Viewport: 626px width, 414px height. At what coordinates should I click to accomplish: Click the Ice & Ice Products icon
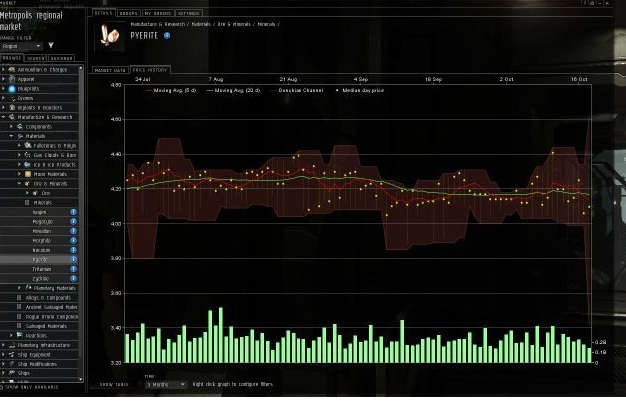[28, 164]
